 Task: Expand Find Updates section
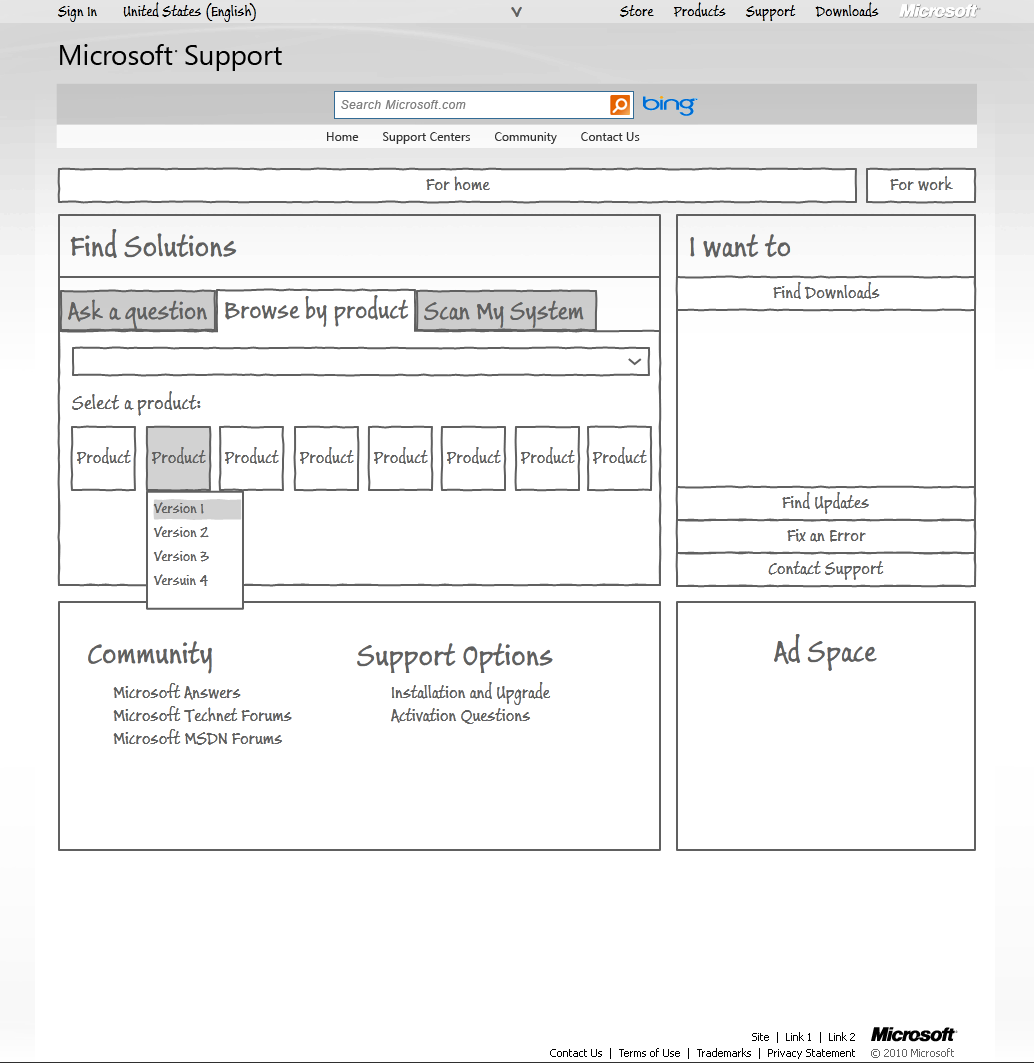pos(826,503)
